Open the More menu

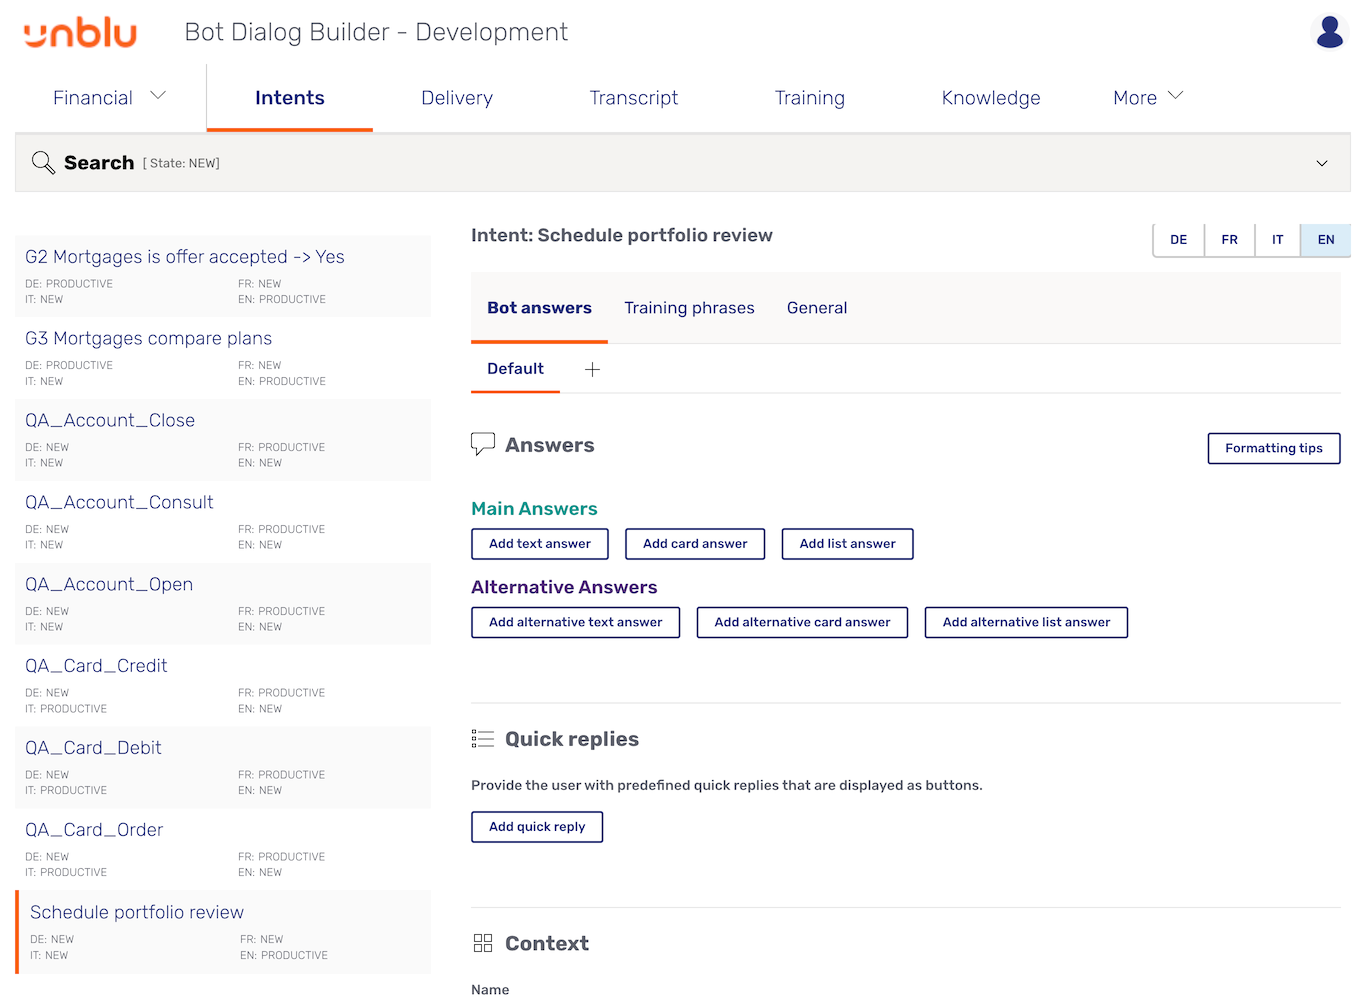click(1147, 97)
